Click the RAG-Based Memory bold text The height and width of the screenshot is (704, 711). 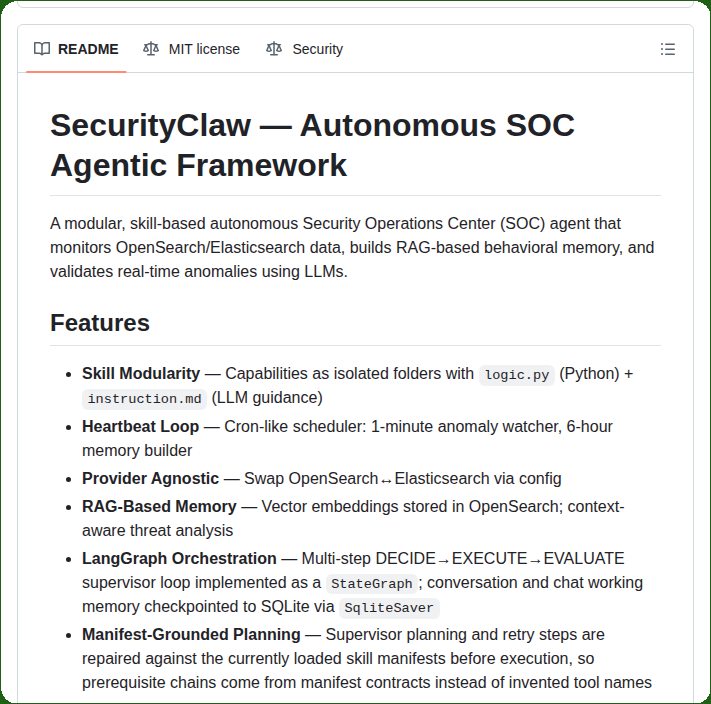[159, 506]
